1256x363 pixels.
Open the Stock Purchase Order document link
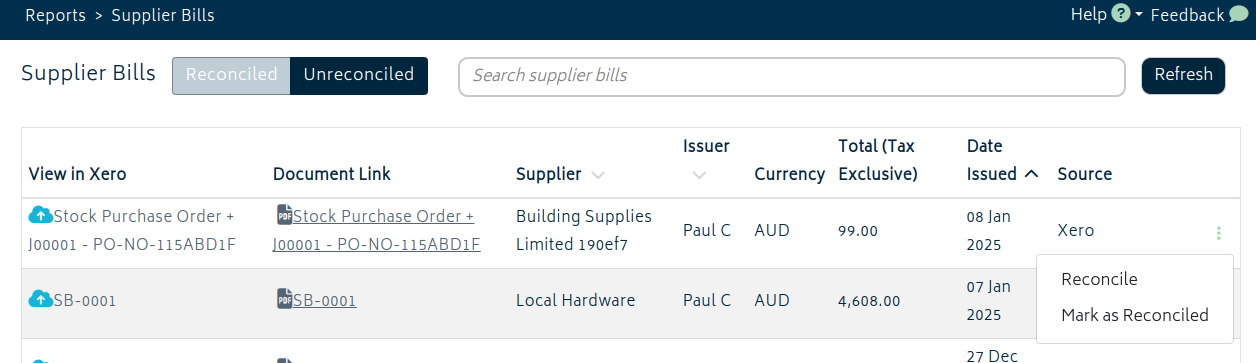point(377,230)
